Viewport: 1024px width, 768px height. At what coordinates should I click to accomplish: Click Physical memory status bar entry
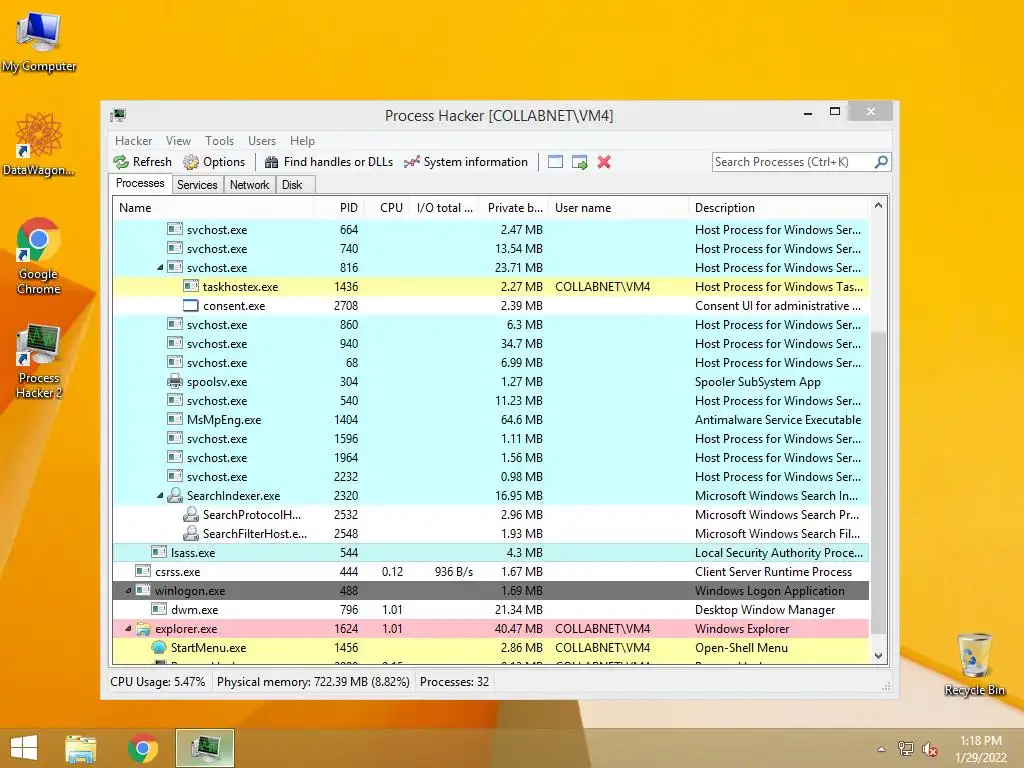coord(313,682)
